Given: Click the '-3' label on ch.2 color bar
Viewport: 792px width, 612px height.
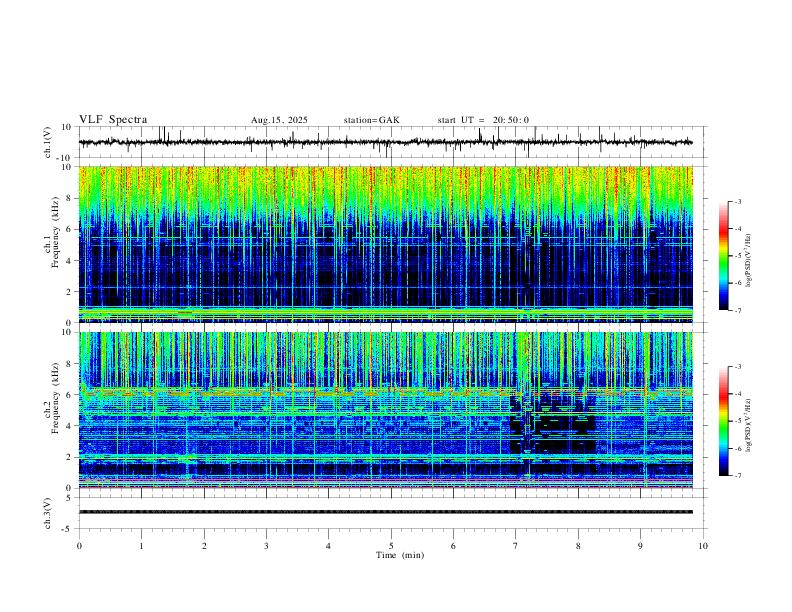Looking at the screenshot, I should click(x=737, y=367).
